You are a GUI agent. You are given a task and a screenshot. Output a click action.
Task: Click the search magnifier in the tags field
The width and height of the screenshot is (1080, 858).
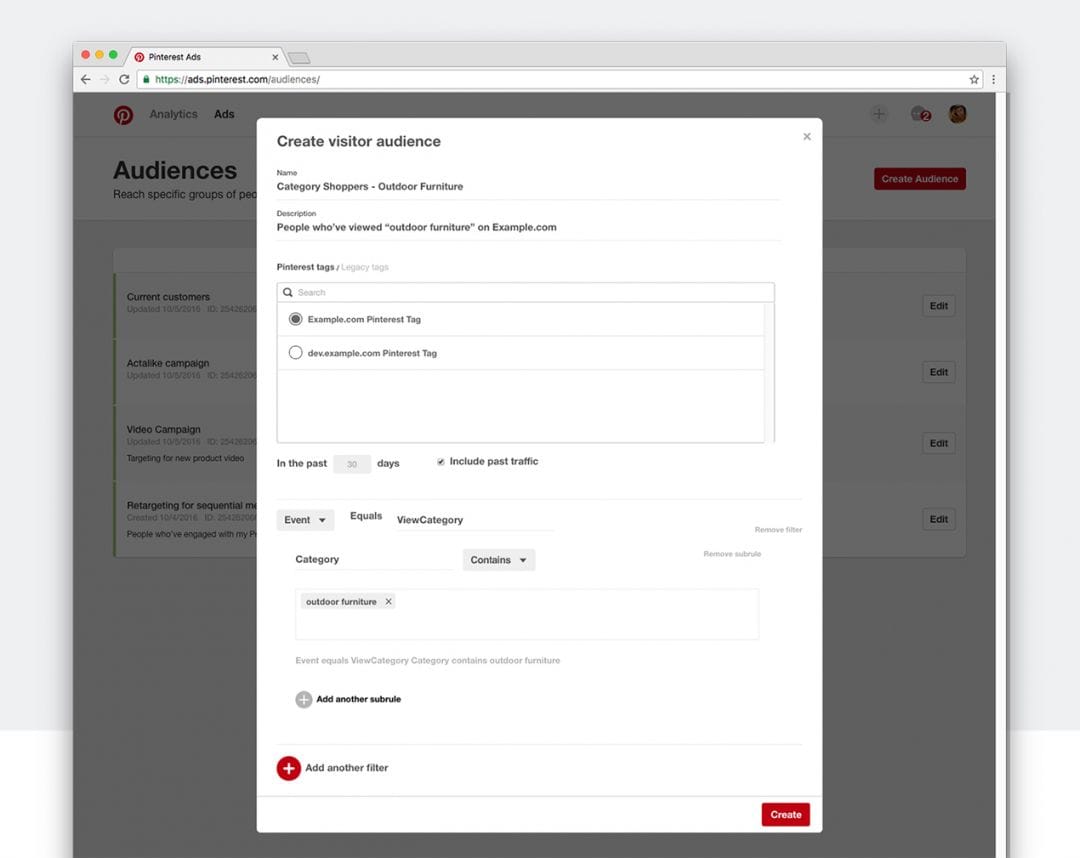click(290, 291)
